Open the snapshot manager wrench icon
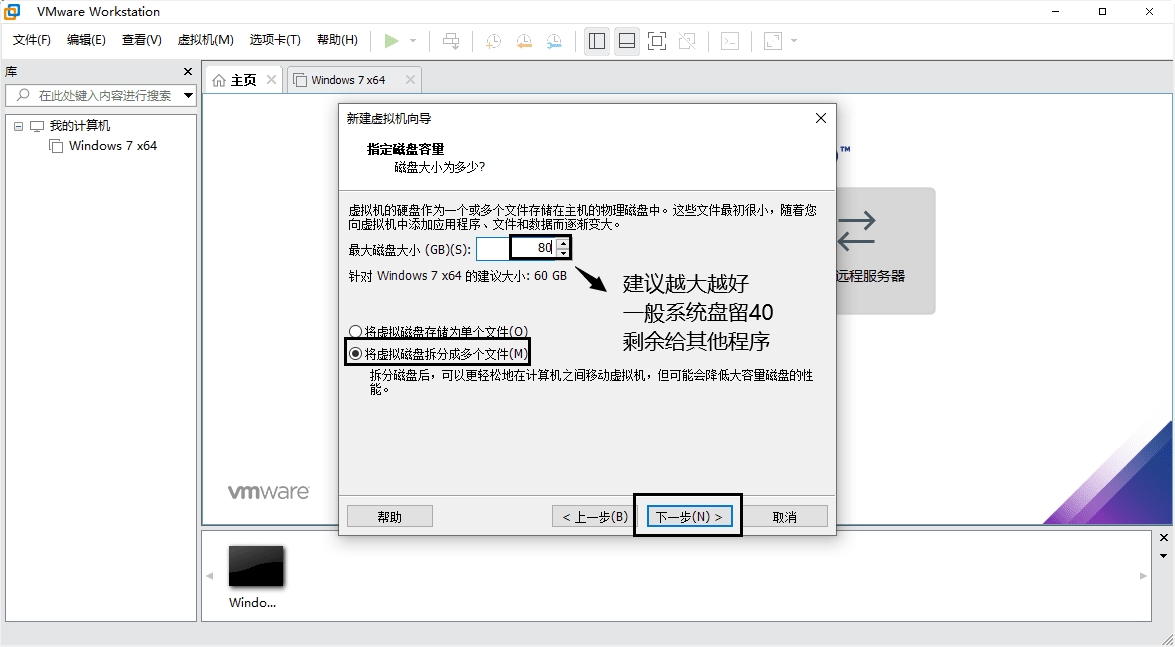Screen dimensions: 1175x647 click(x=555, y=41)
